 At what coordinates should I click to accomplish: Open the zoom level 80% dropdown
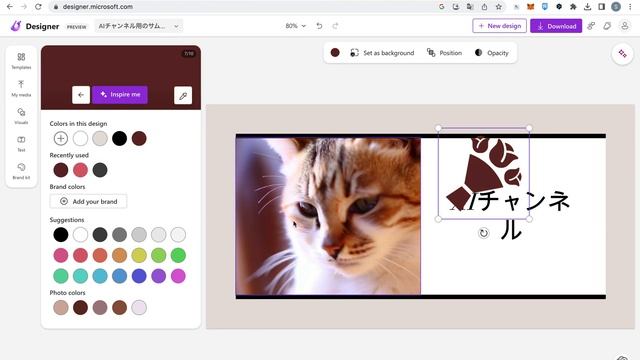pyautogui.click(x=296, y=26)
